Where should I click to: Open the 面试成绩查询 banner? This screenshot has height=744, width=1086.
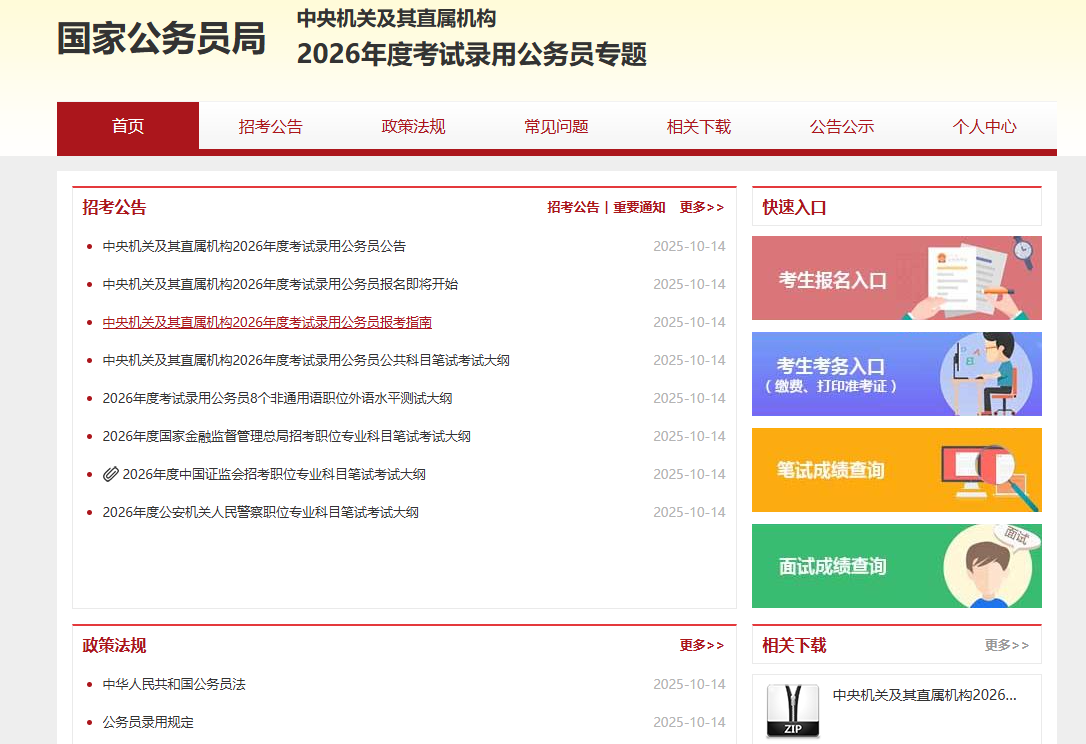tap(896, 566)
